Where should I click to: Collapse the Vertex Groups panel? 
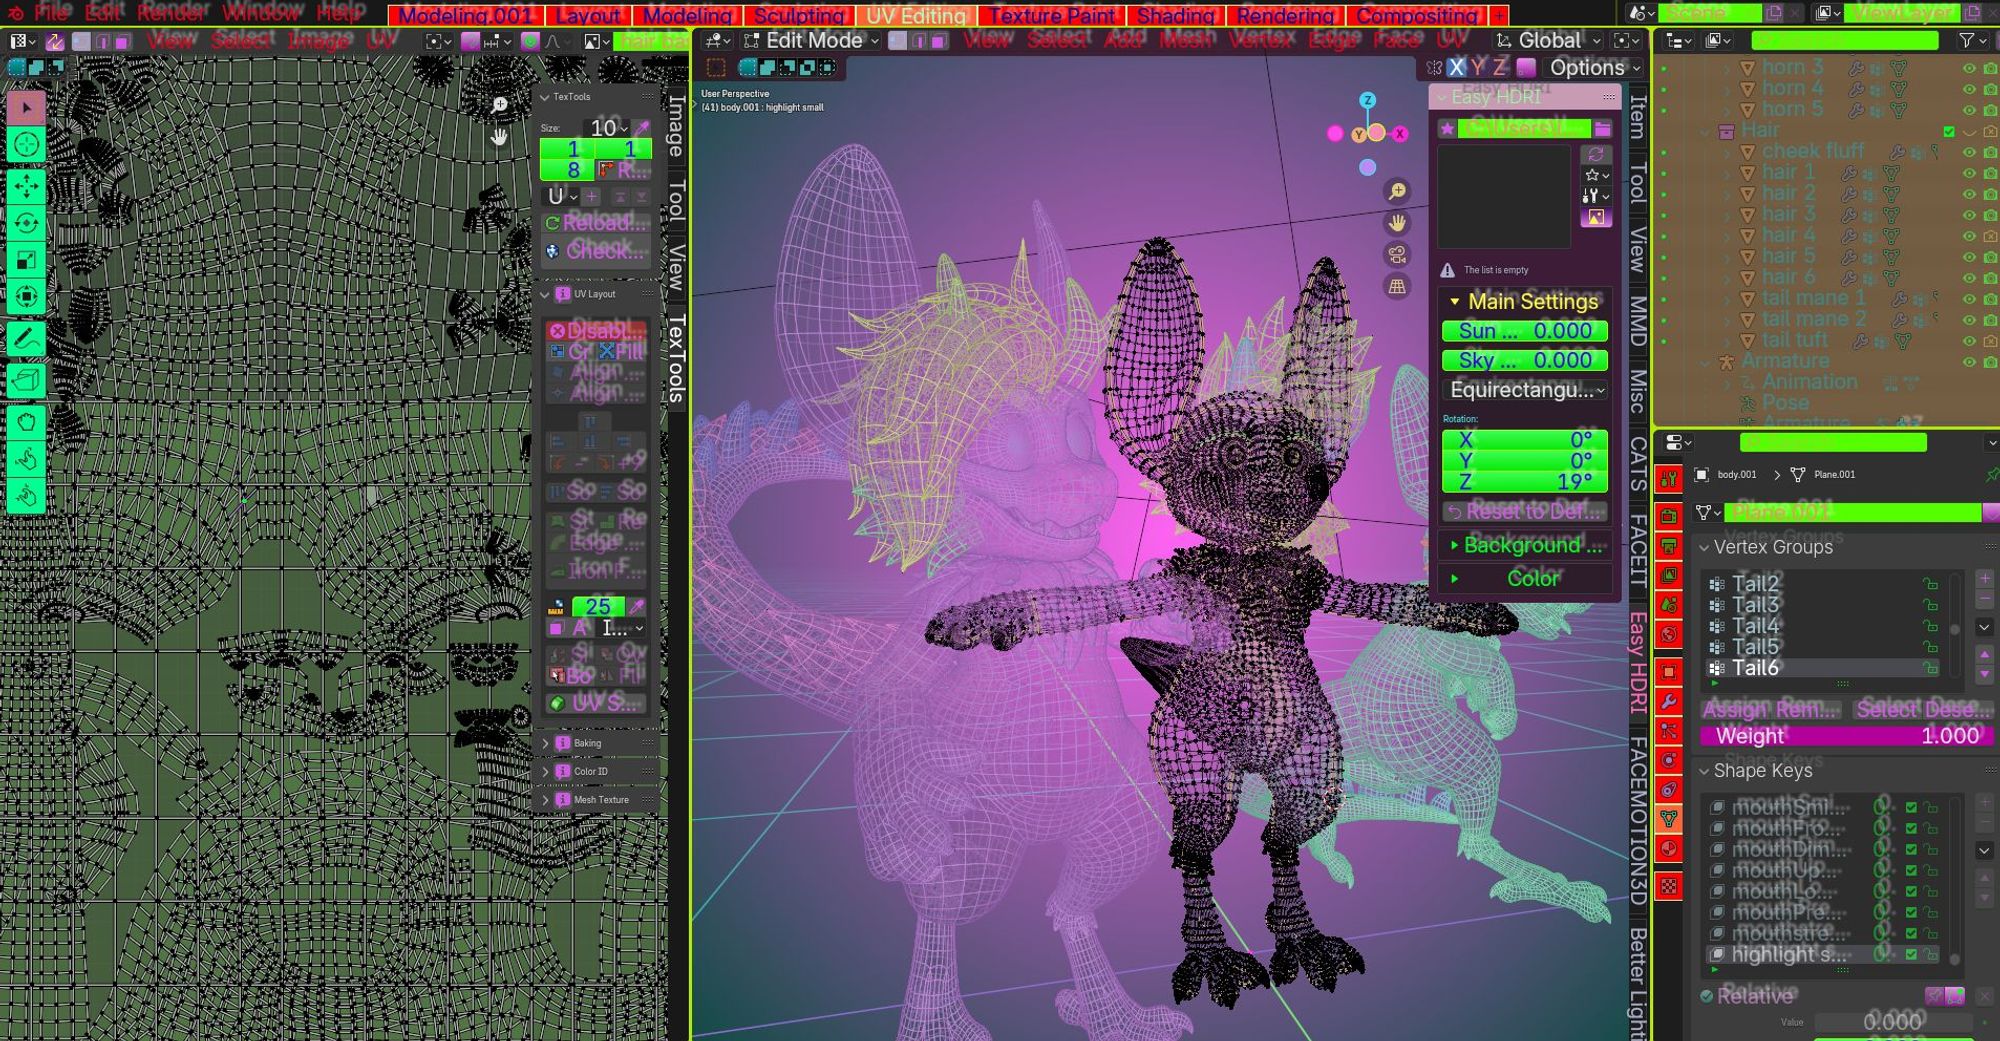[1704, 547]
